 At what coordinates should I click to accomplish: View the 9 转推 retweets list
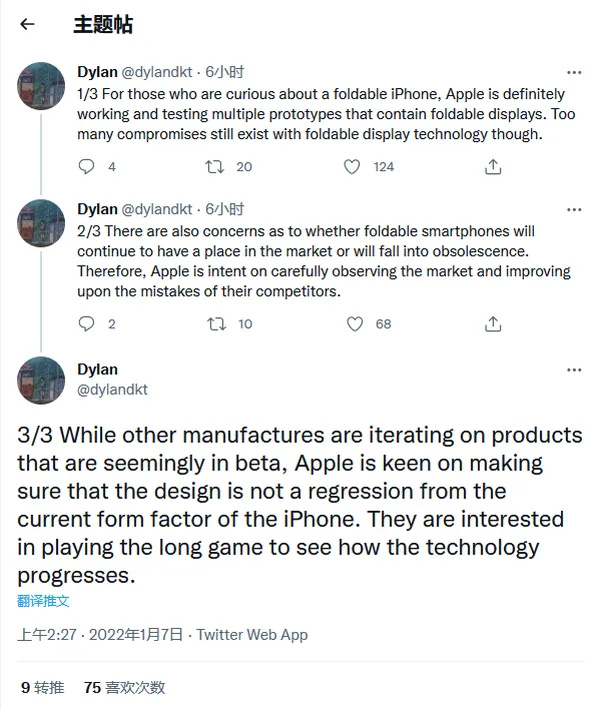[x=42, y=687]
